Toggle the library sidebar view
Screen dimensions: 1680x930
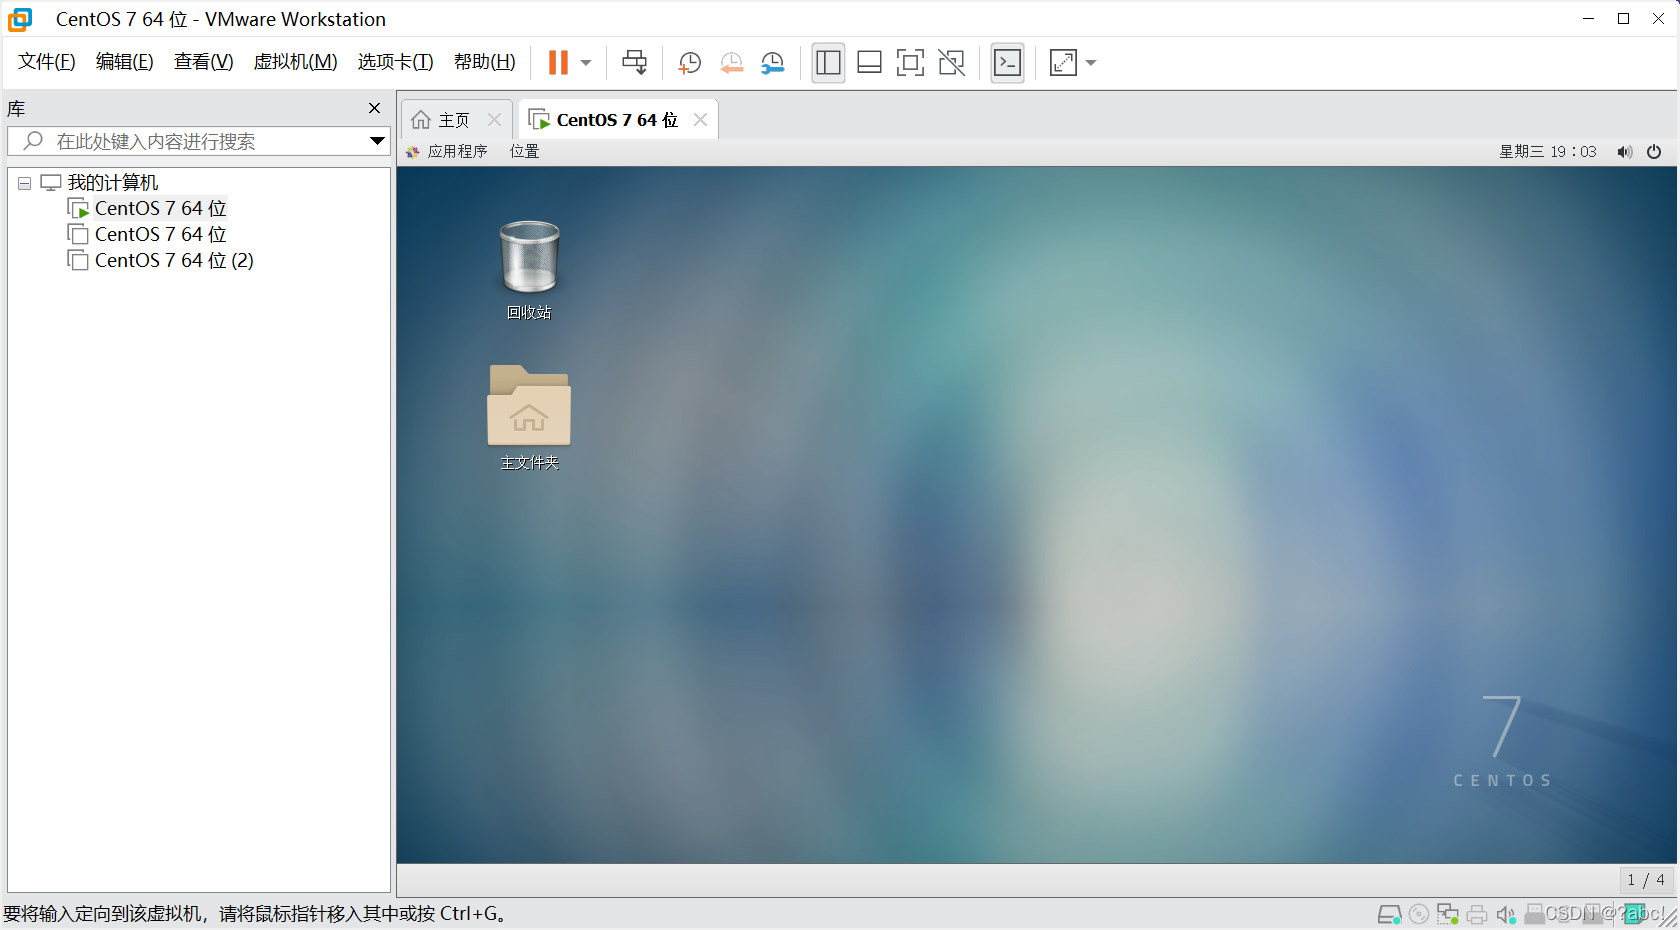pyautogui.click(x=828, y=63)
